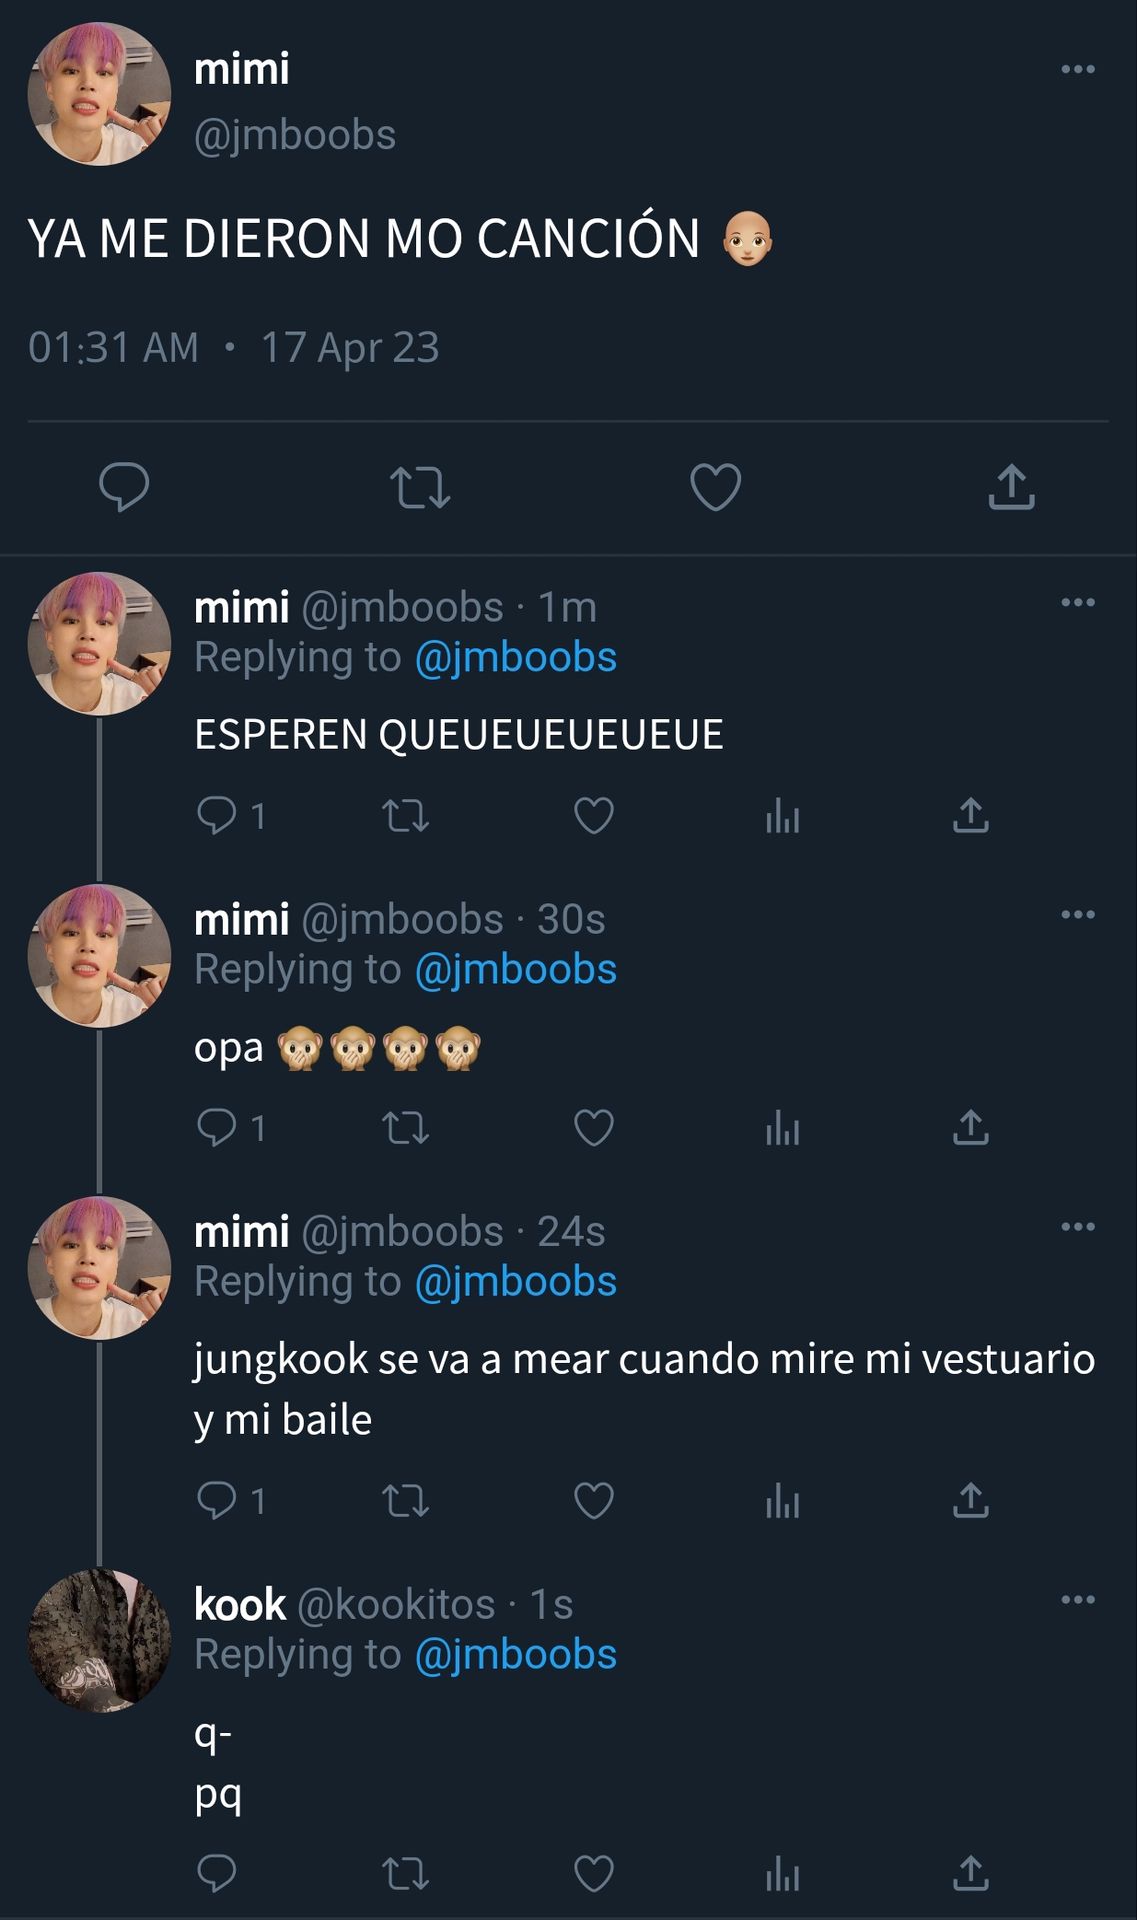Open mimi's profile picture on the main tweet
Viewport: 1137px width, 1920px height.
(x=99, y=94)
